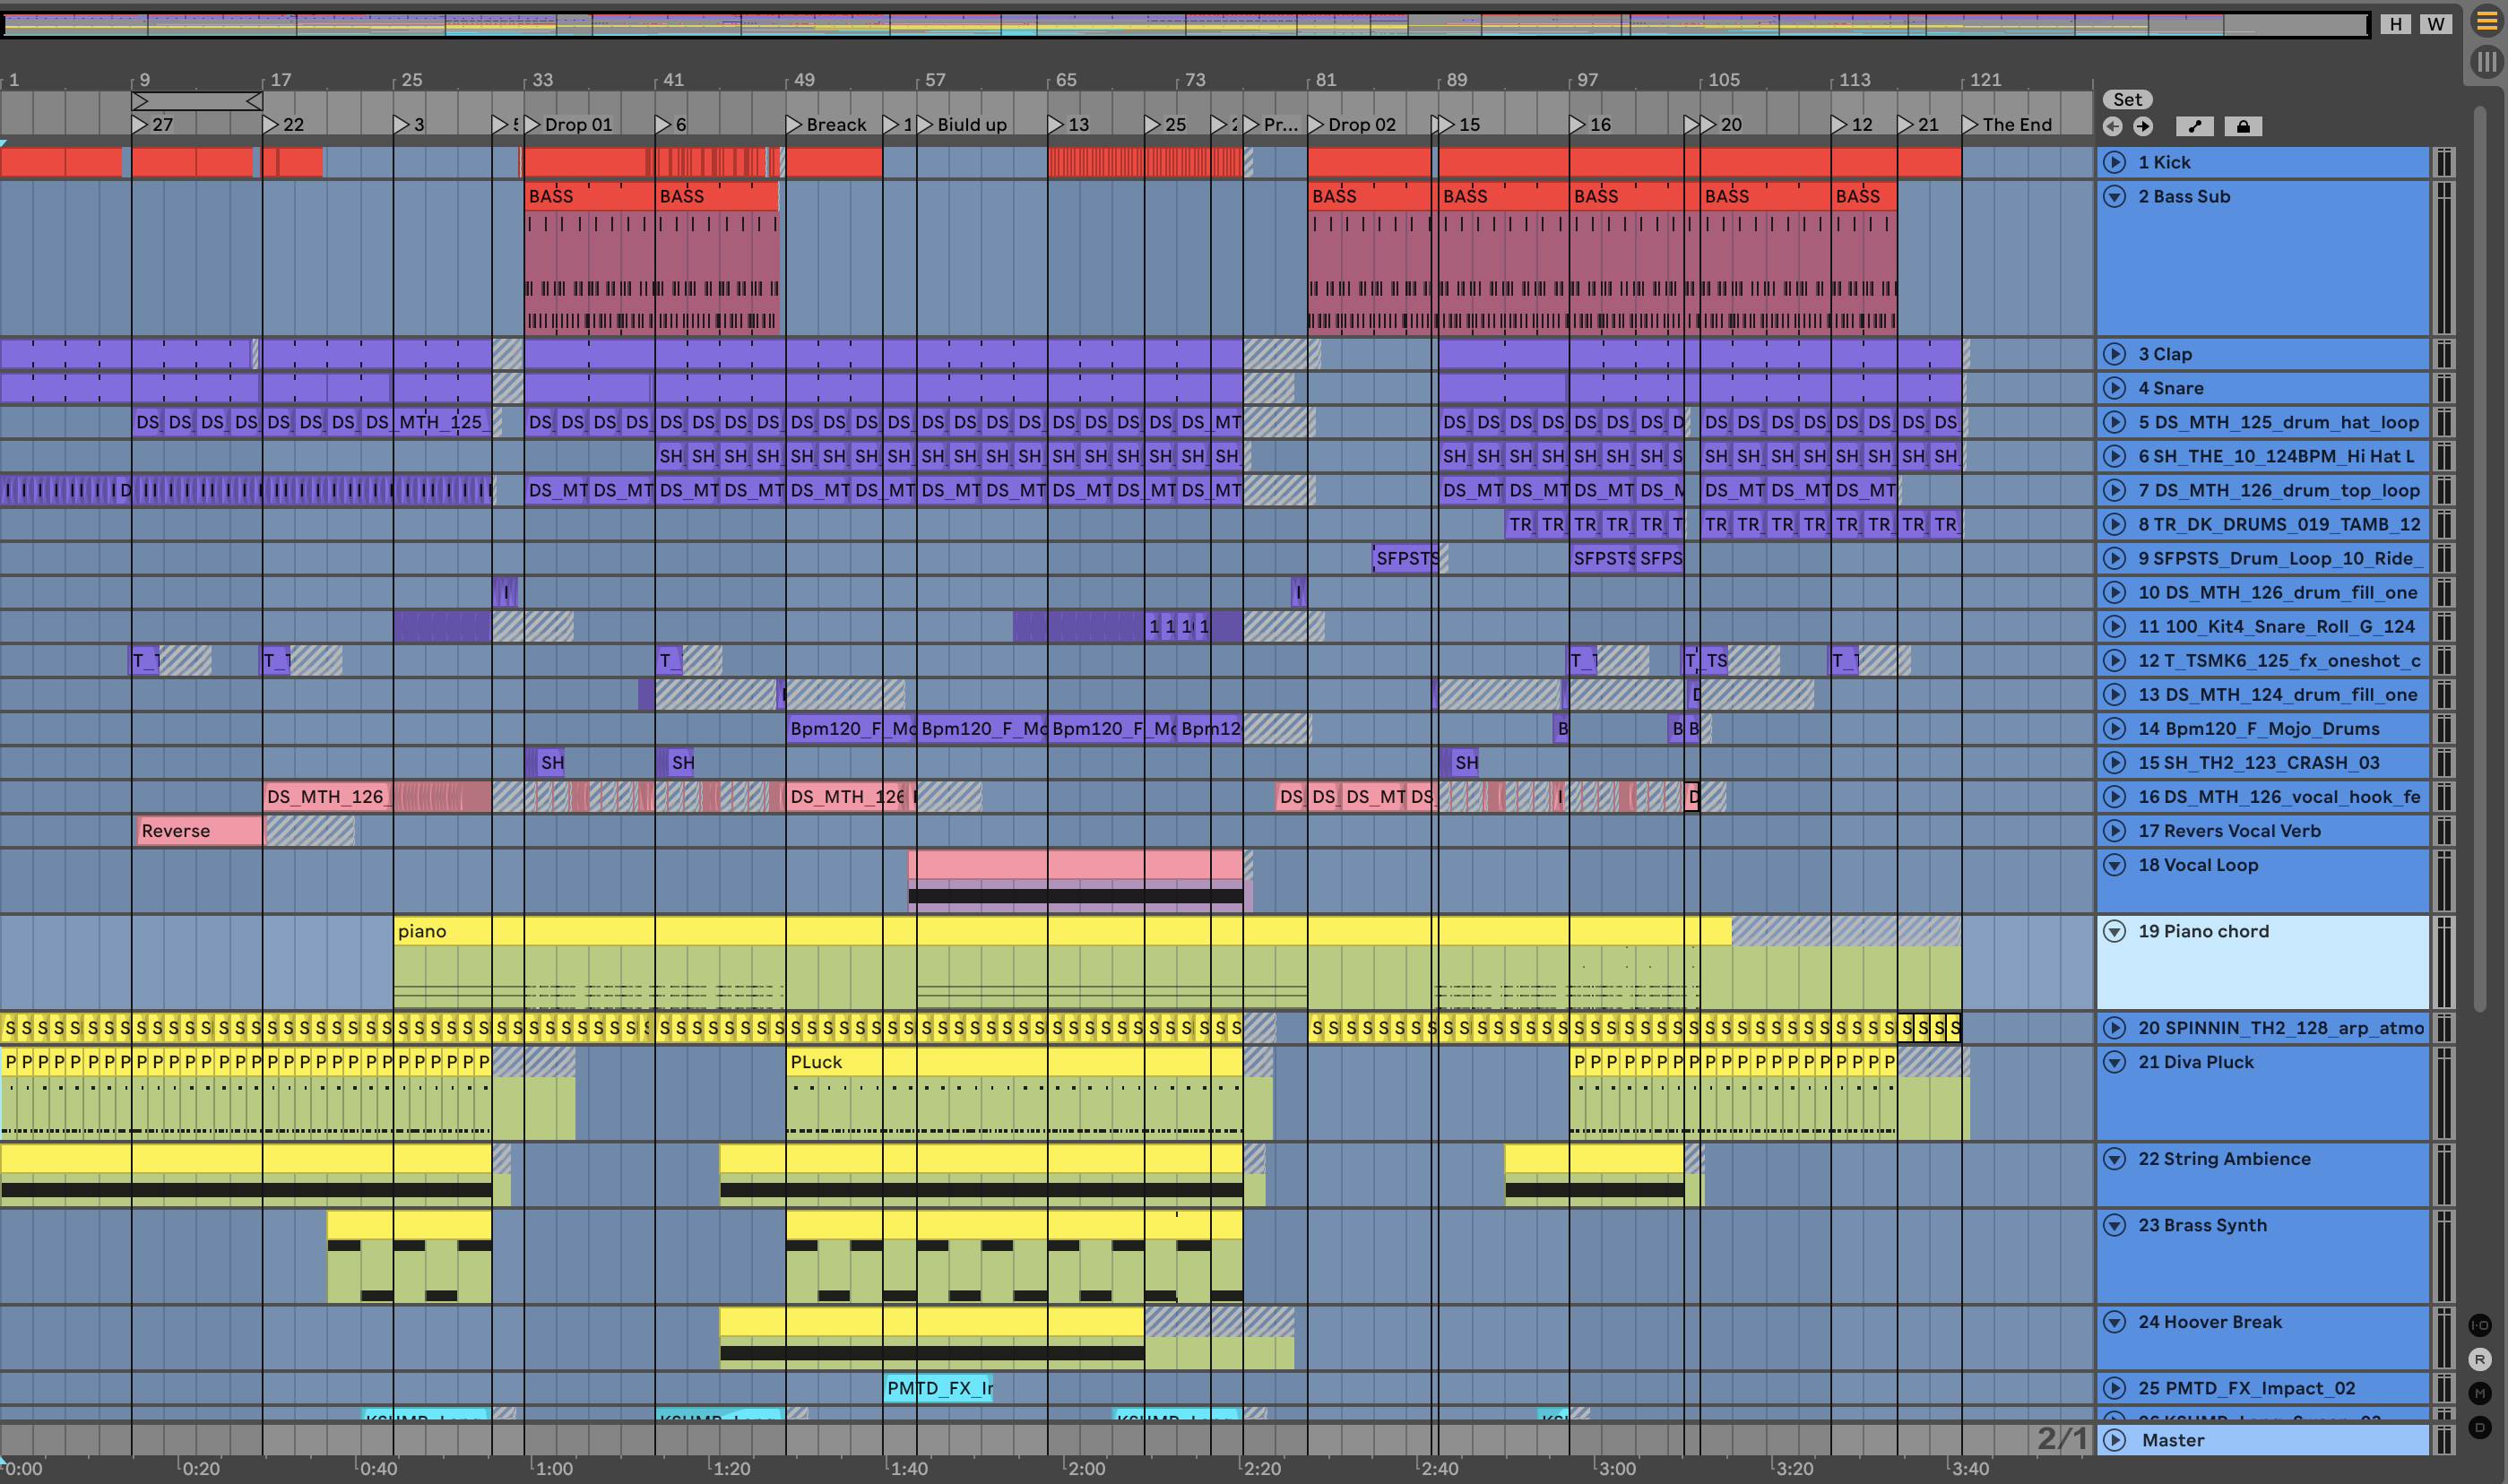This screenshot has height=1484, width=2508.
Task: Toggle the Returns R show/hide button
Action: pos(2479,1359)
